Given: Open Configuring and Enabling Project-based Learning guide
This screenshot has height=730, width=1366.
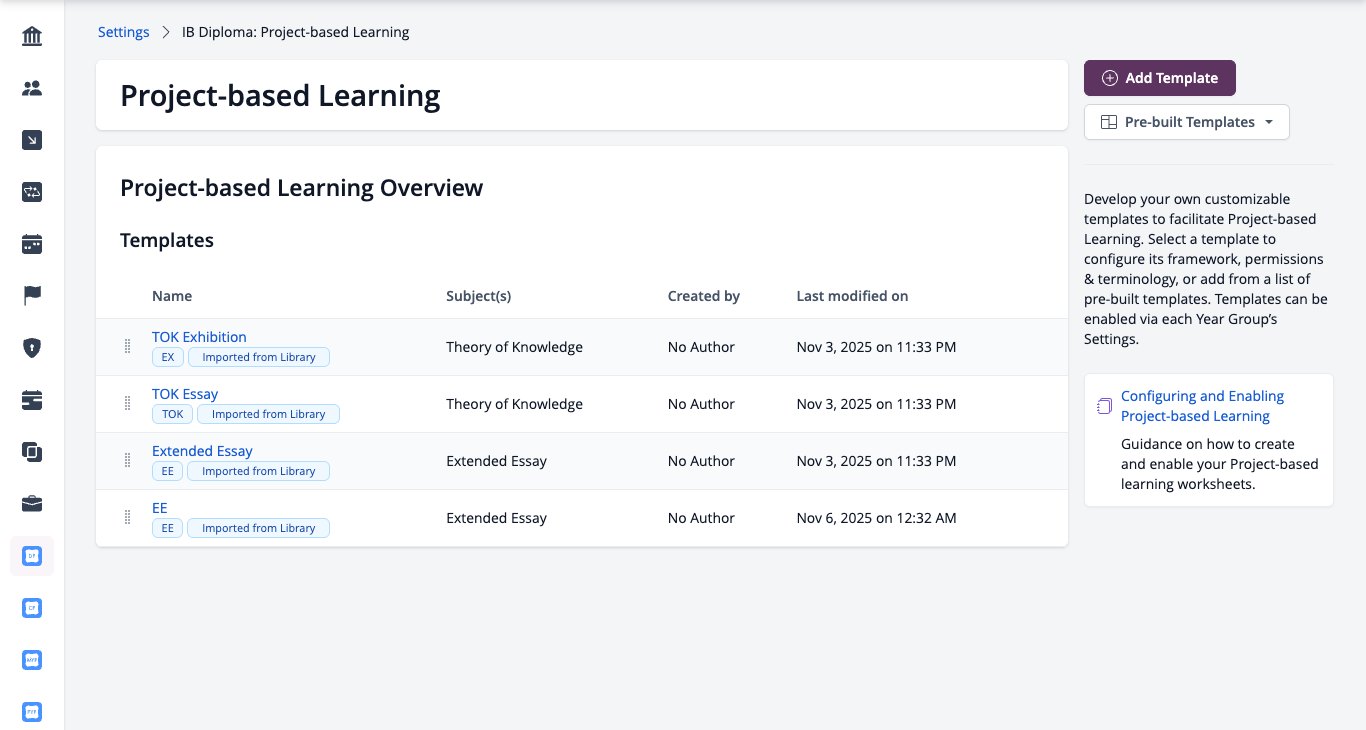Looking at the screenshot, I should pyautogui.click(x=1202, y=406).
